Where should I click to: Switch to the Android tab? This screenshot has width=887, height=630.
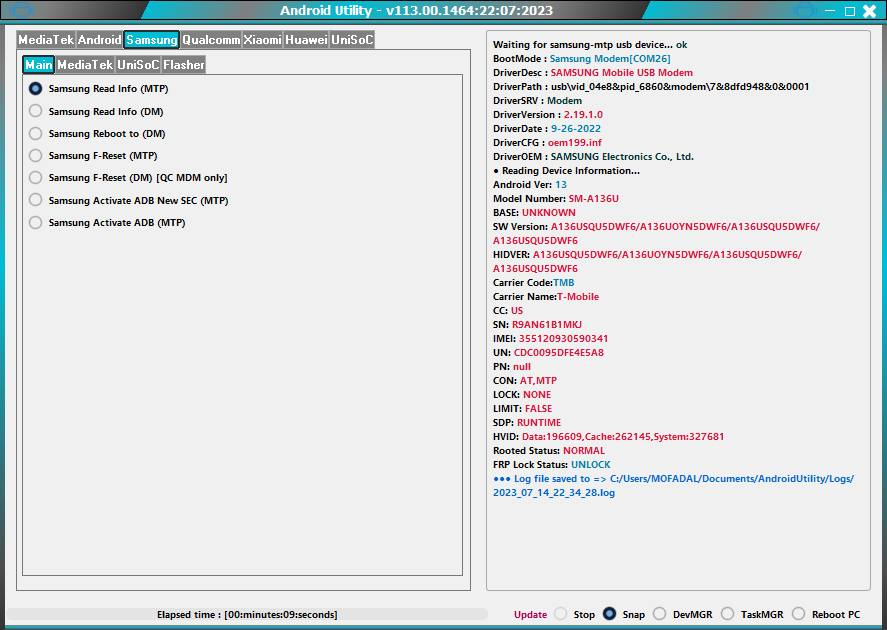[100, 40]
